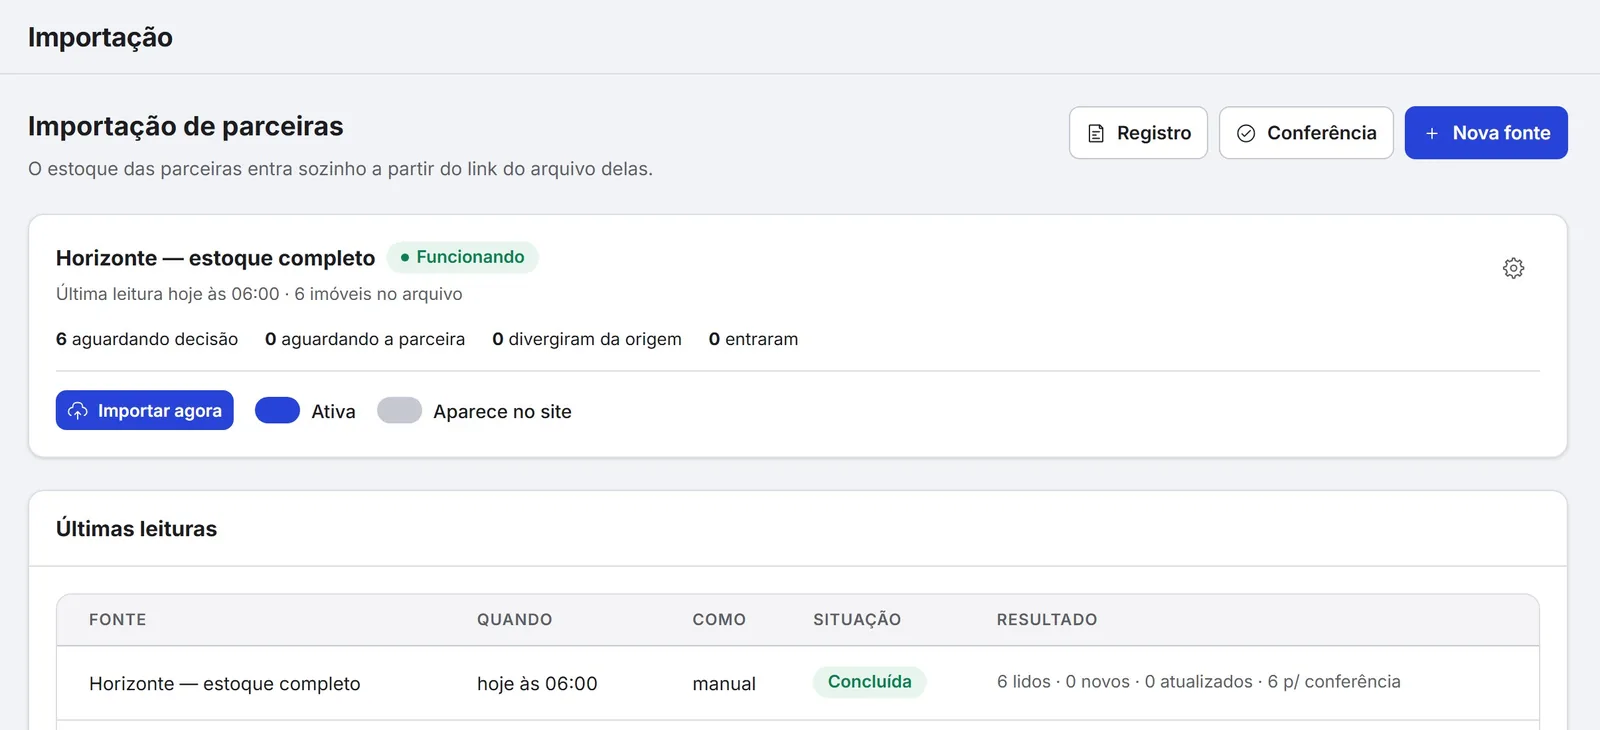Click the QUANDO column header

514,620
